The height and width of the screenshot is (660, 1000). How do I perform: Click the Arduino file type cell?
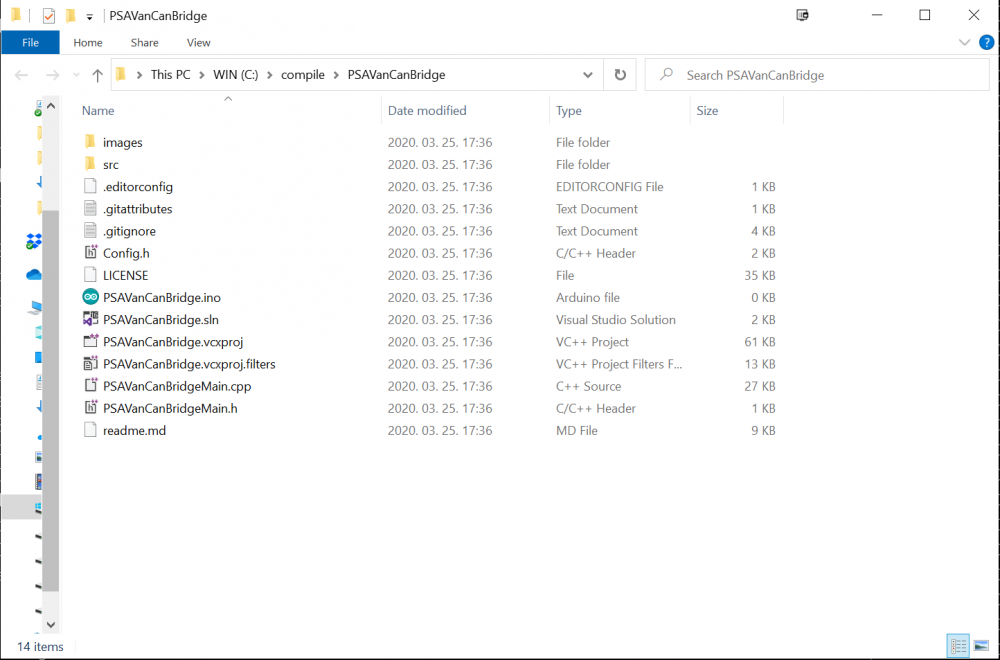(588, 298)
